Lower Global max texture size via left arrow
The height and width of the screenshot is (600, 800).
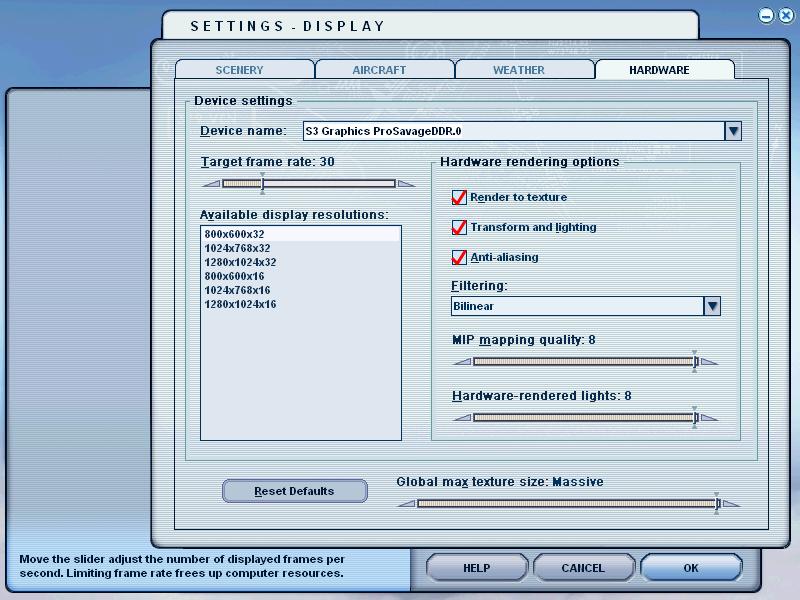[406, 504]
